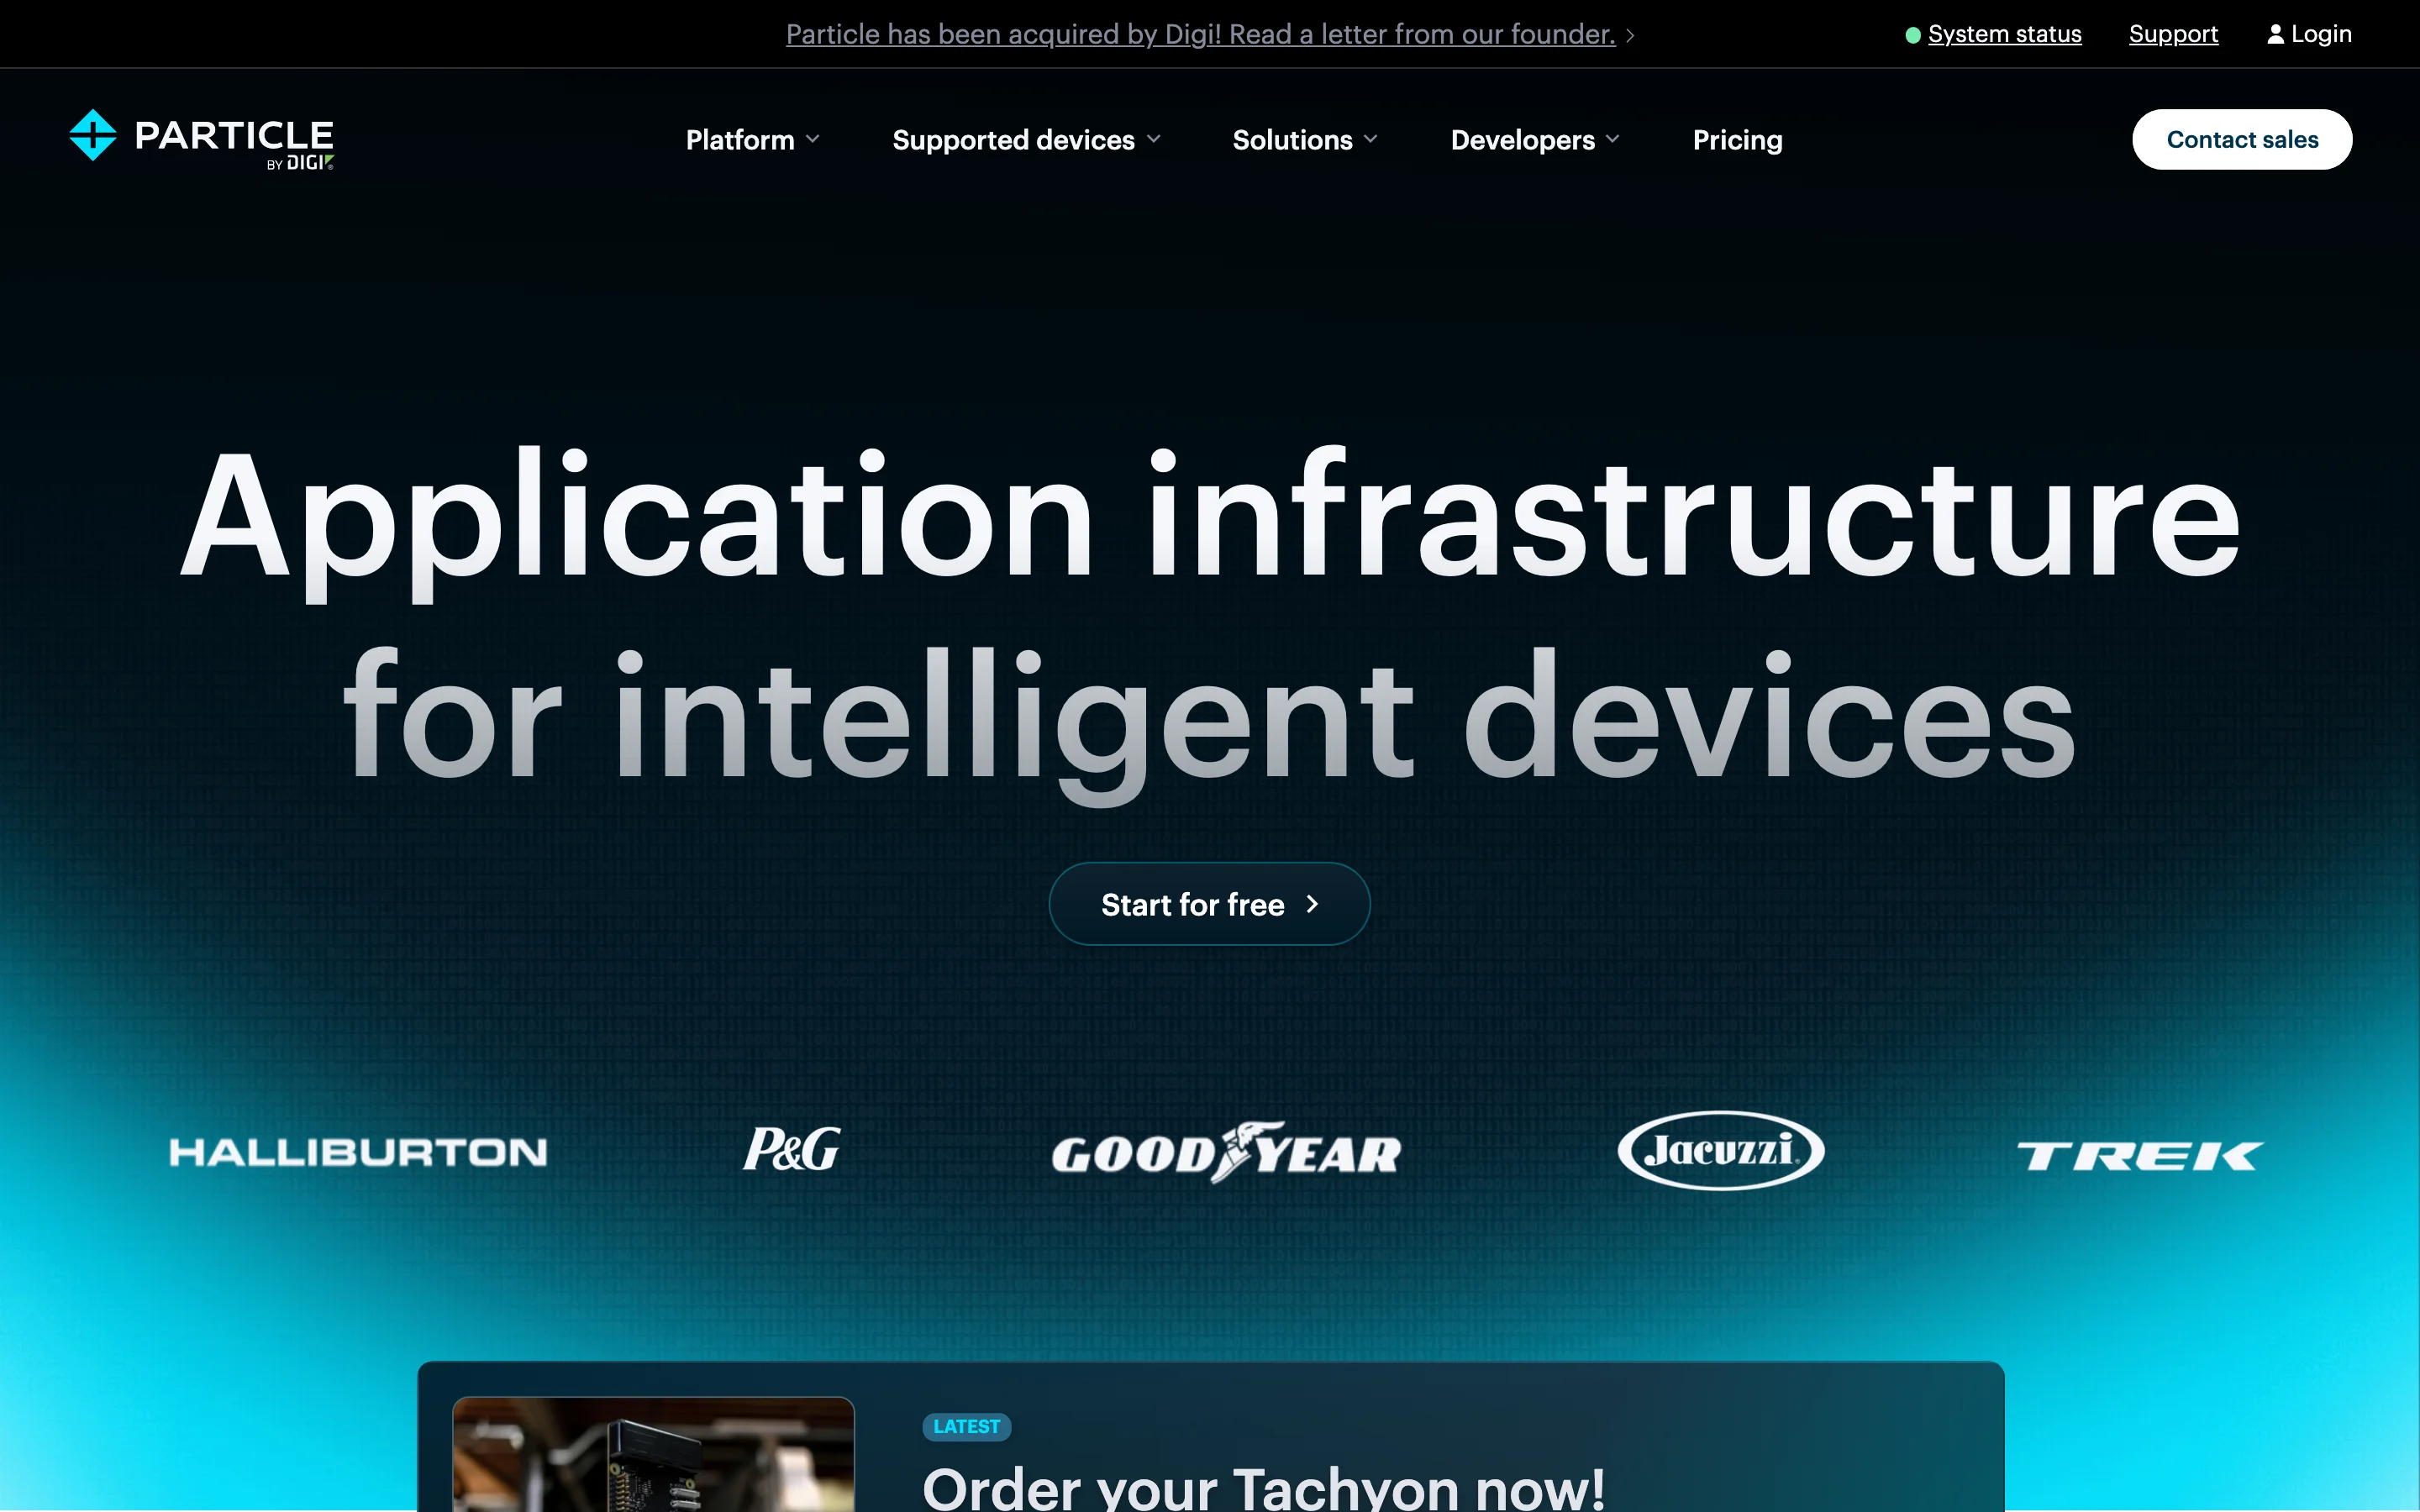Open the Solutions dropdown chevron
Viewport: 2420px width, 1512px height.
pos(1371,139)
